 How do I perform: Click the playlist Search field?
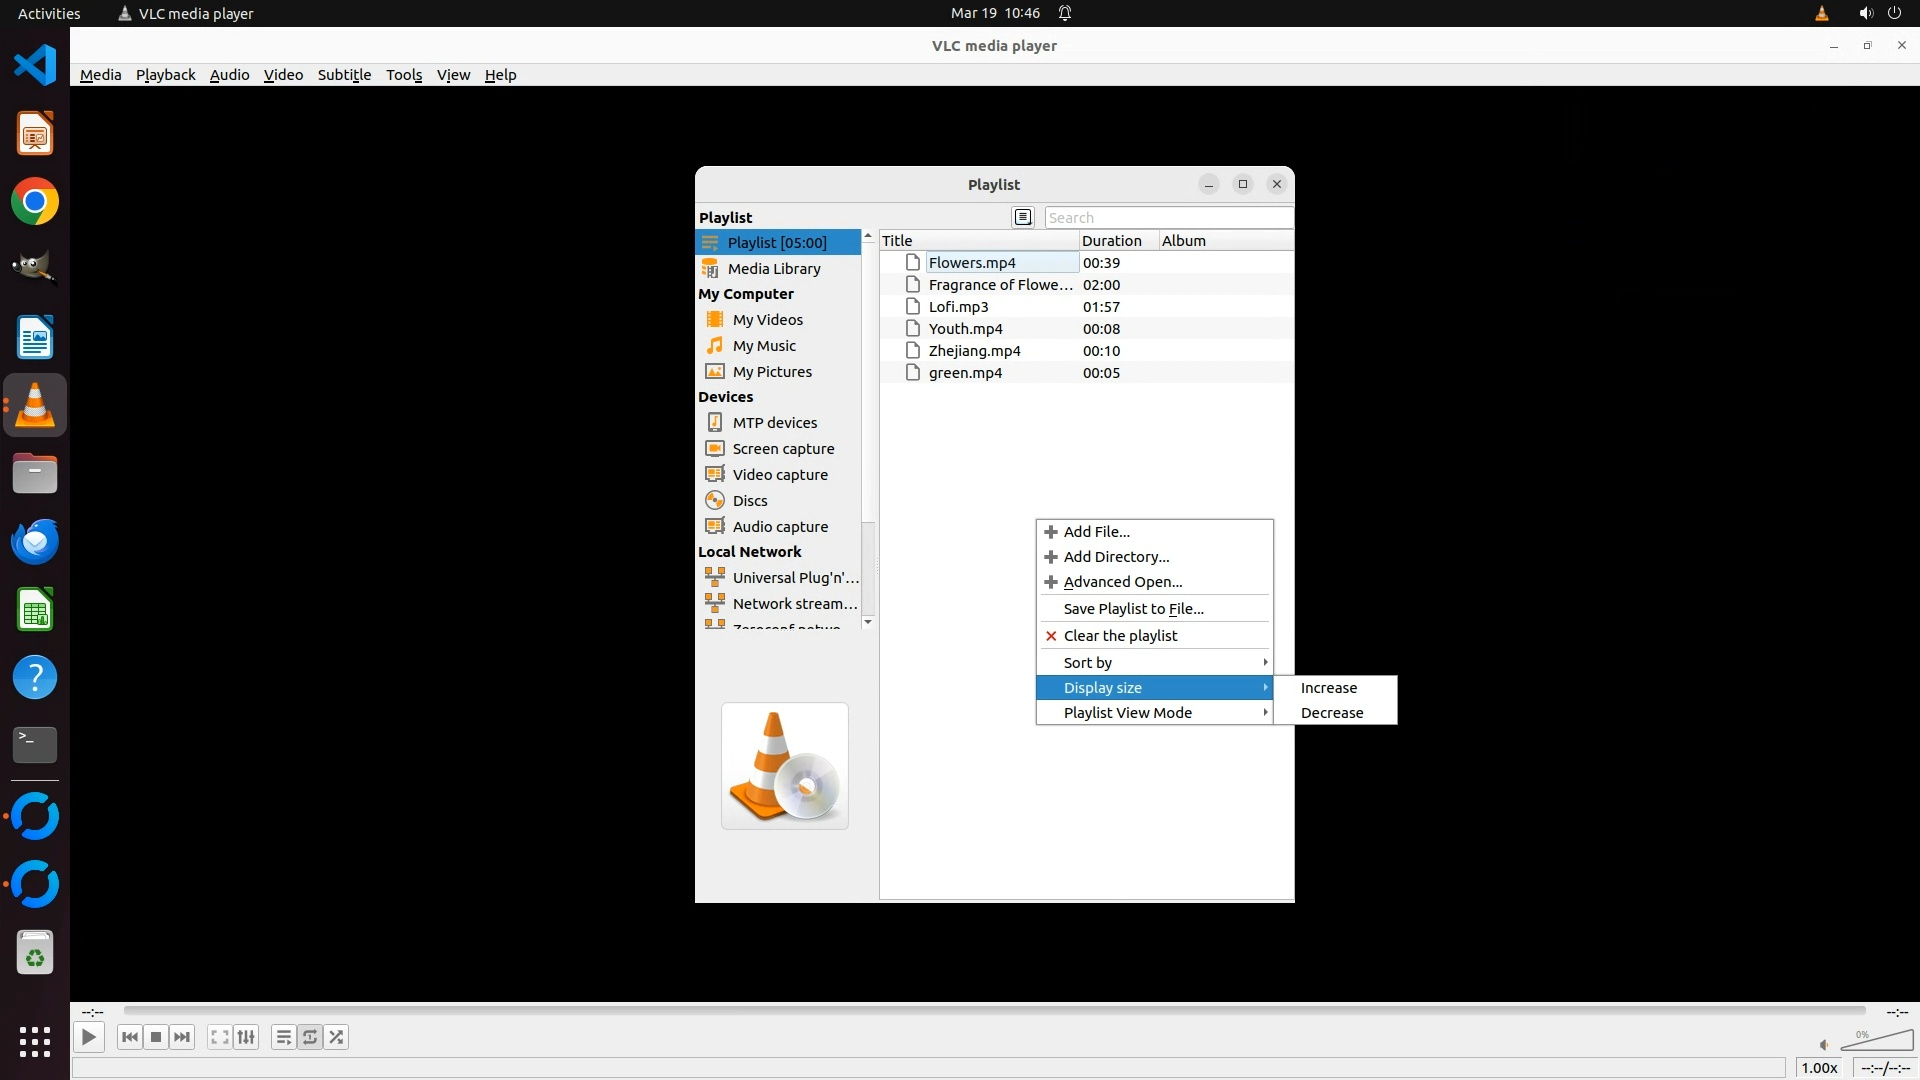coord(1167,218)
